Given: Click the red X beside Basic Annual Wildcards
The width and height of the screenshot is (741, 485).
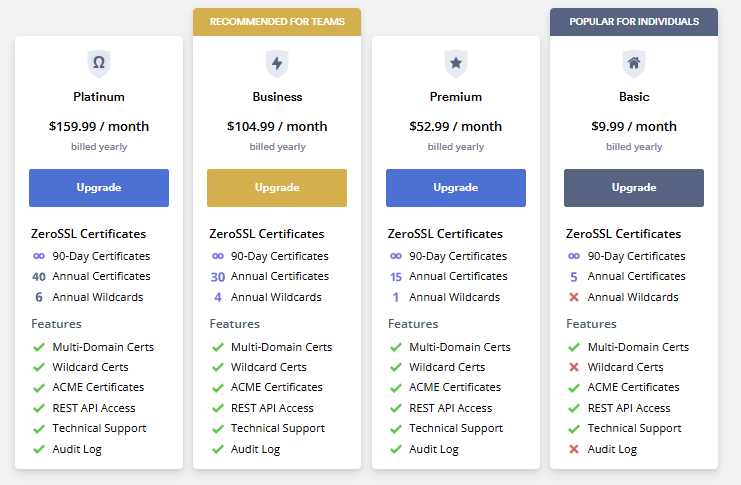Looking at the screenshot, I should click(574, 297).
